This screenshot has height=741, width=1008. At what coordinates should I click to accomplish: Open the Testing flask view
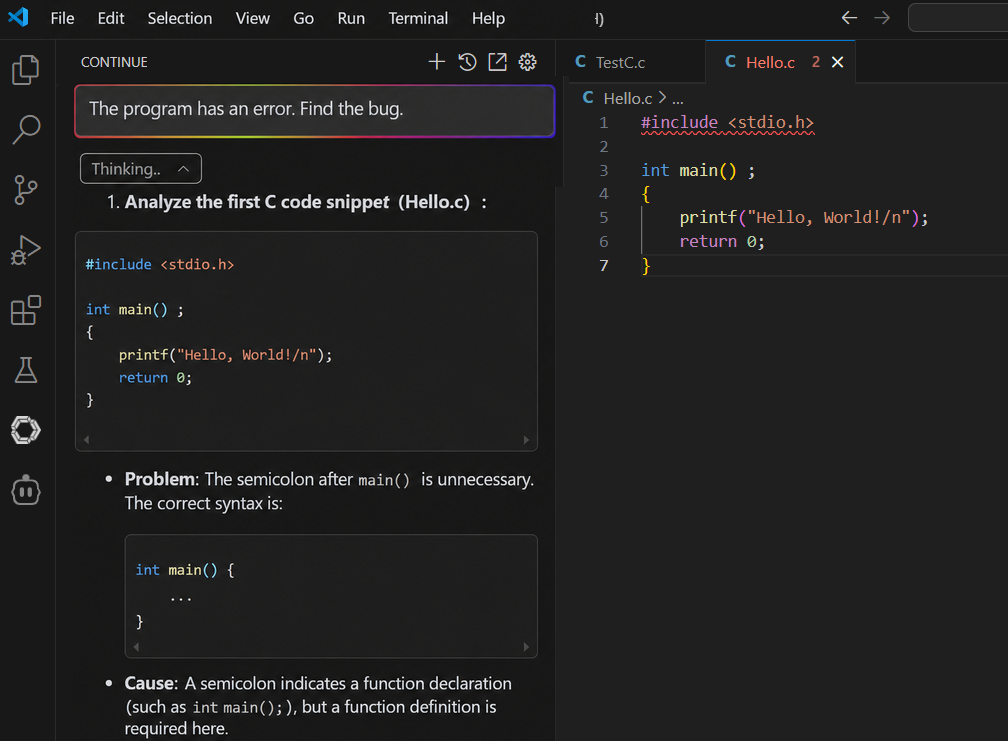tap(26, 370)
